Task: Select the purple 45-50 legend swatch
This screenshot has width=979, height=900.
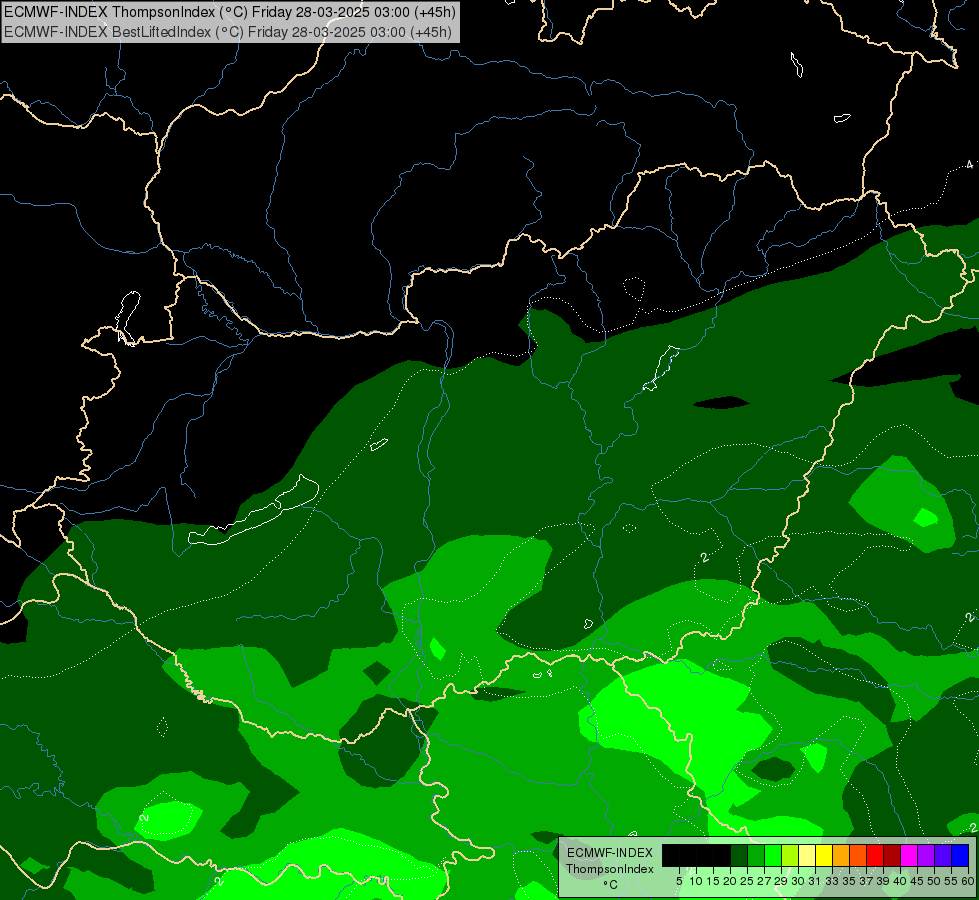Action: [x=926, y=855]
